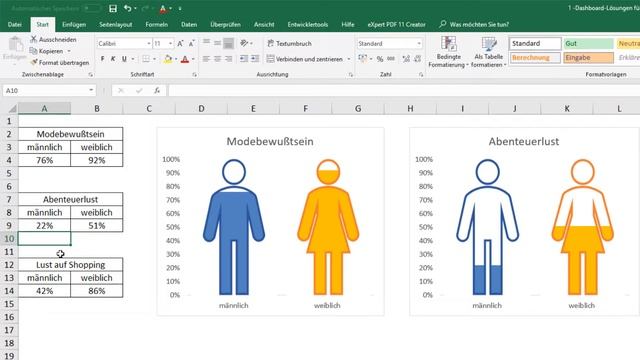This screenshot has height=360, width=640.
Task: Click the align right icon
Action: pyautogui.click(x=229, y=59)
